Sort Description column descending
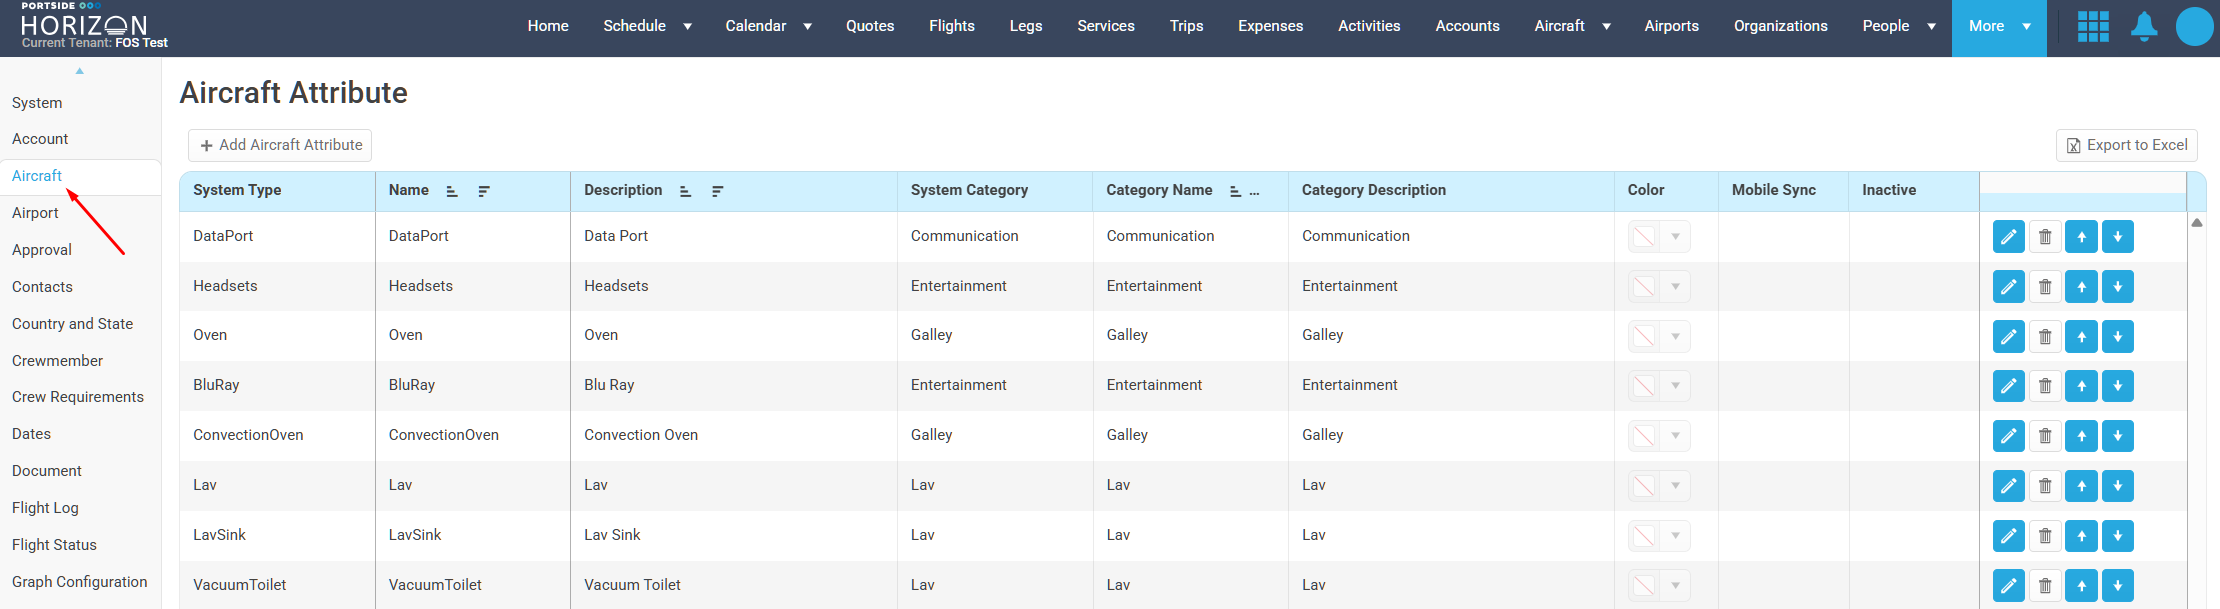The image size is (2220, 609). point(717,191)
